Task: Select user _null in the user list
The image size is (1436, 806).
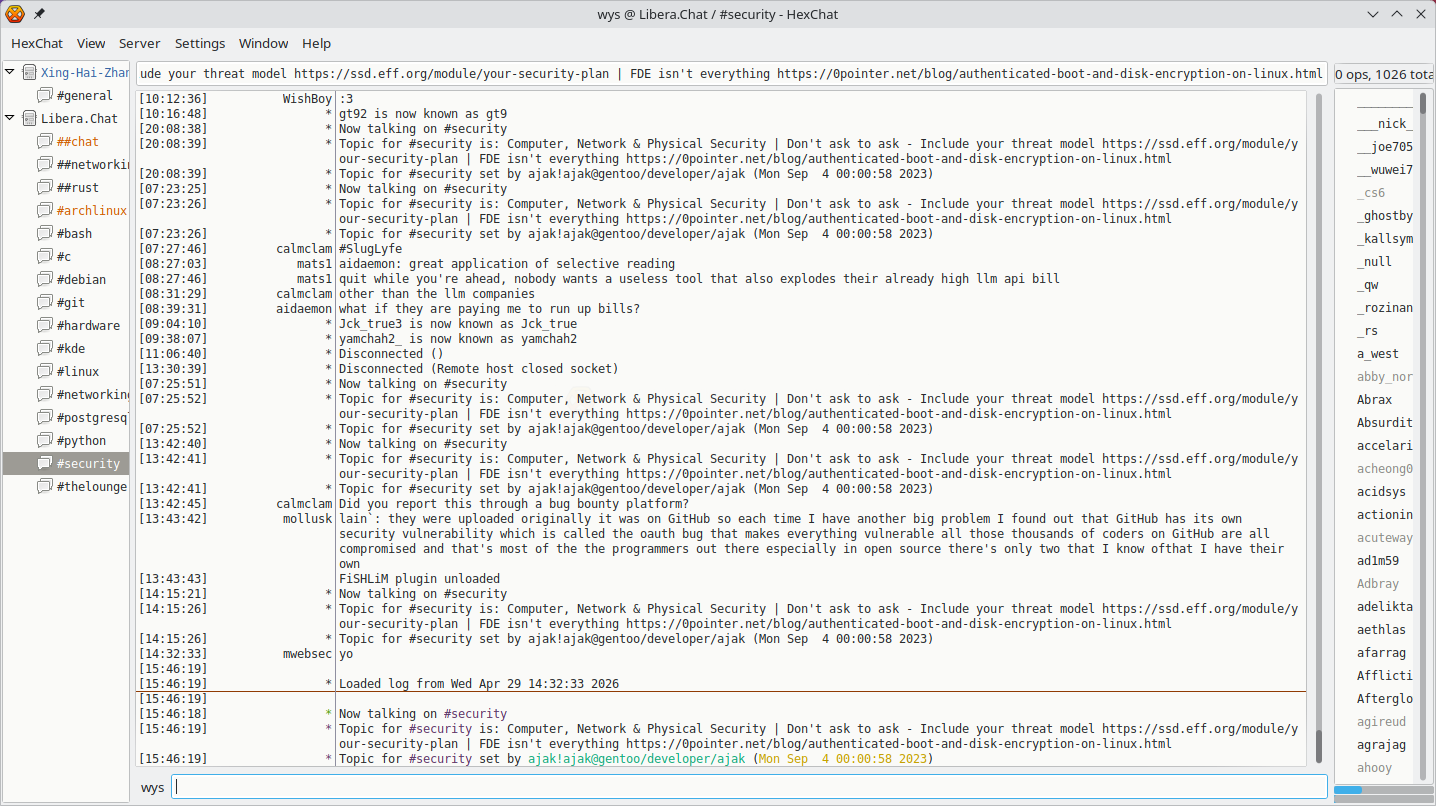Action: point(1374,262)
